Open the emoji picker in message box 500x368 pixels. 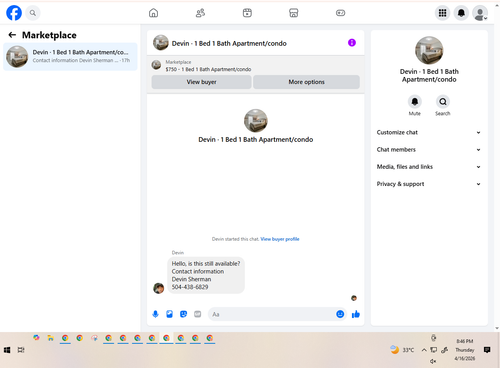click(x=340, y=314)
